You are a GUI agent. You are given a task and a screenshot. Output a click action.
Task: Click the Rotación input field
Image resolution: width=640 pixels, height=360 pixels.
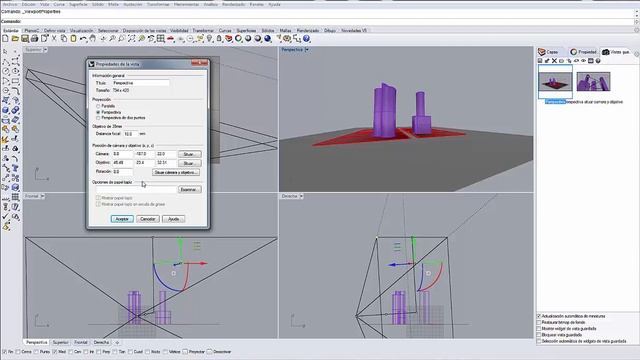coord(122,172)
